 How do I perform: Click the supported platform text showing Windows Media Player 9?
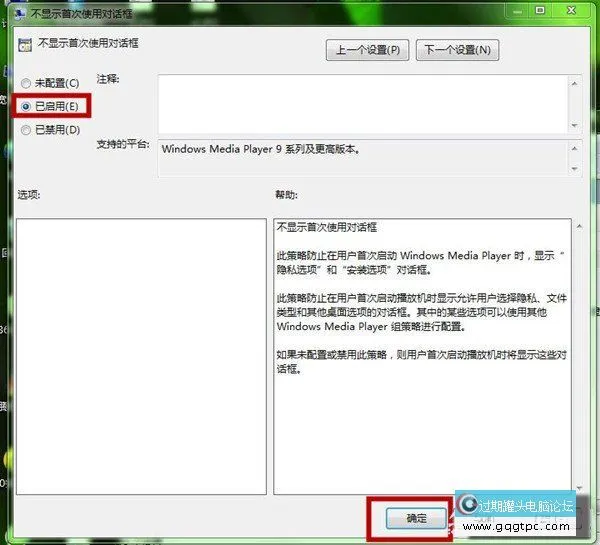coord(260,150)
